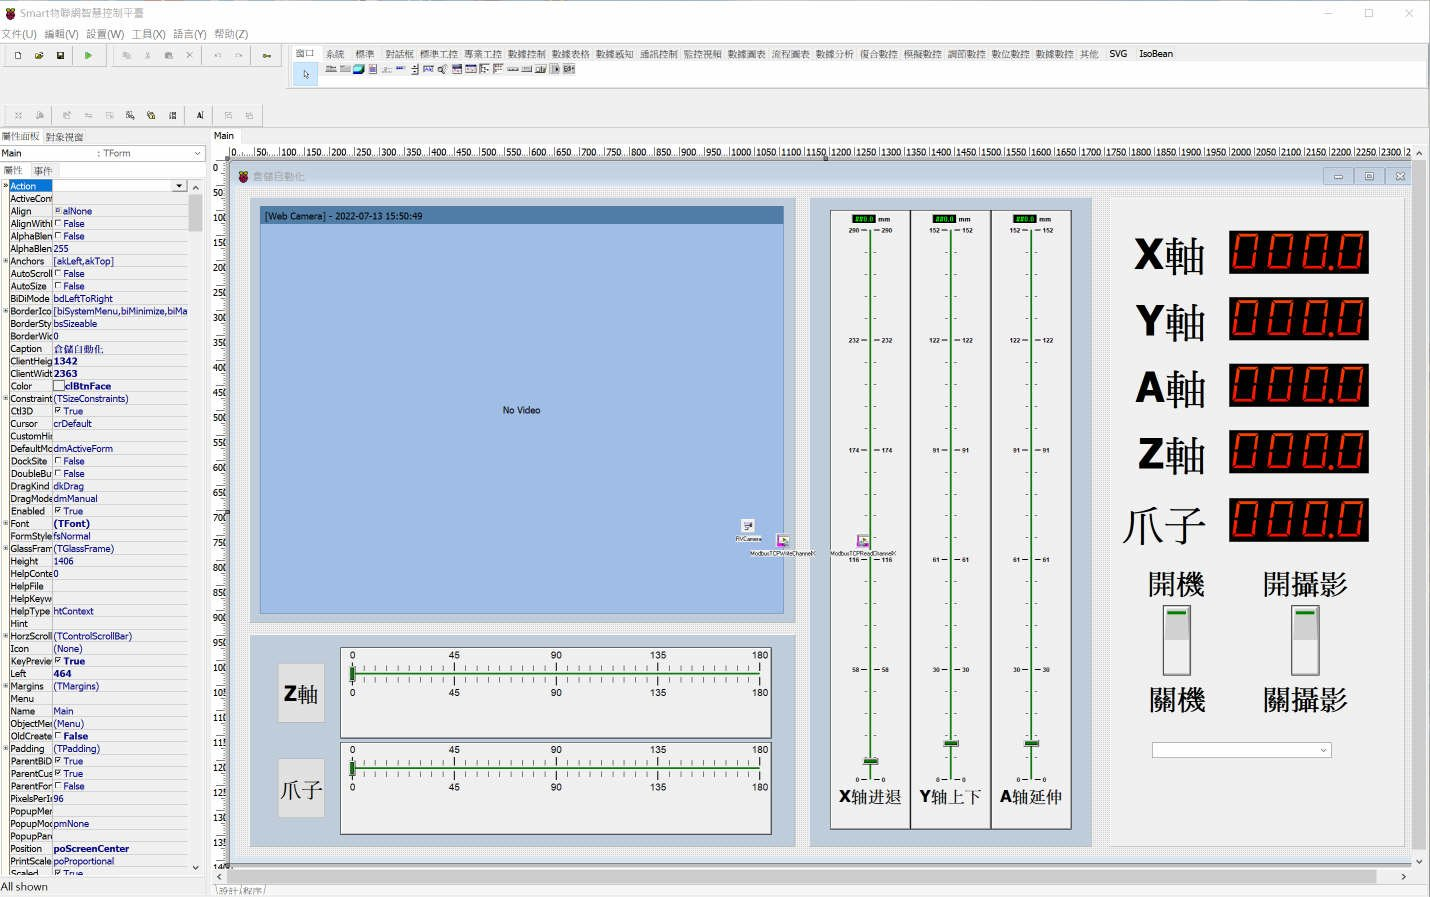Open the 設置(W) menu

[x=105, y=34]
